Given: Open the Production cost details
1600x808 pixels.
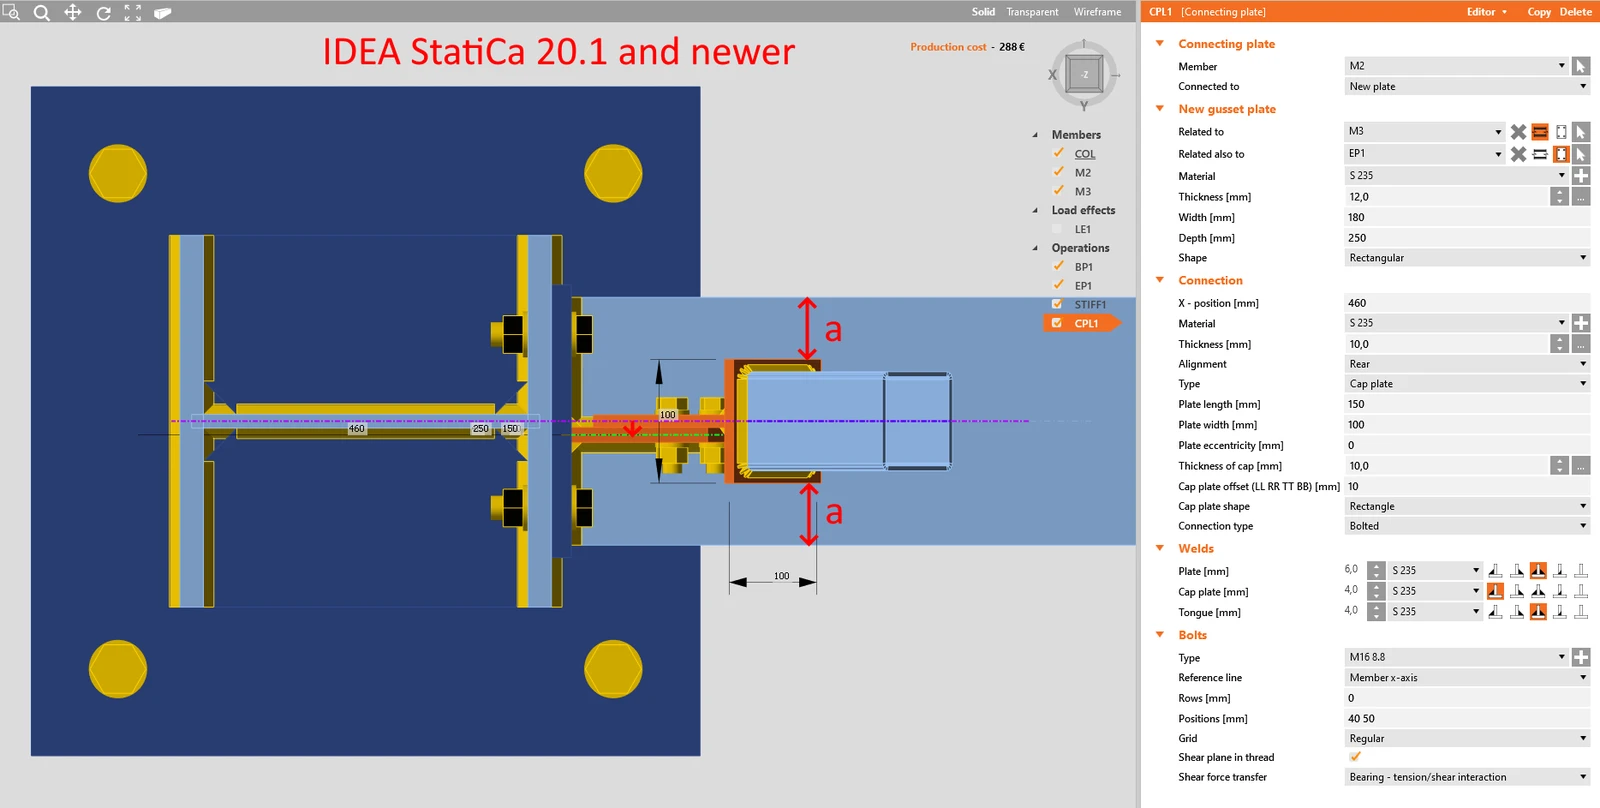Looking at the screenshot, I should (948, 47).
